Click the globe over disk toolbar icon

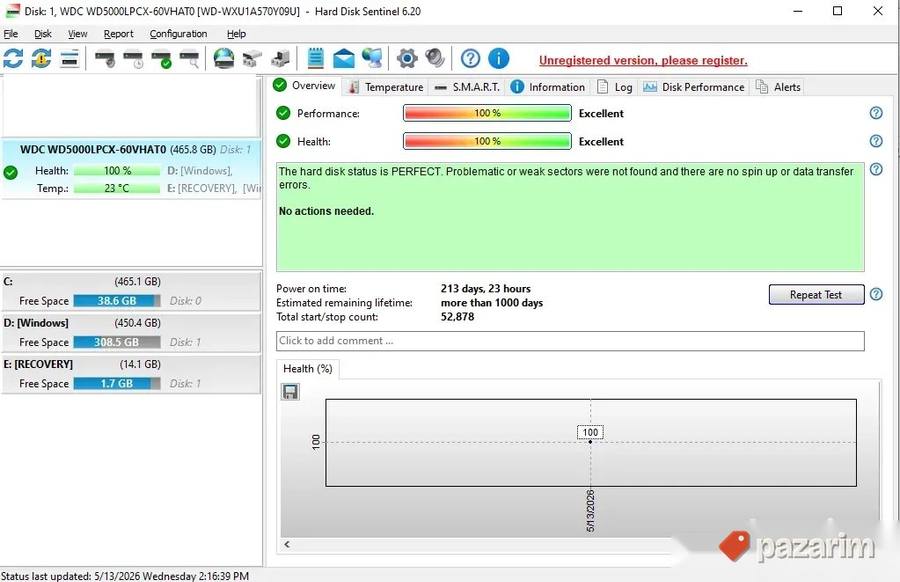coord(224,59)
